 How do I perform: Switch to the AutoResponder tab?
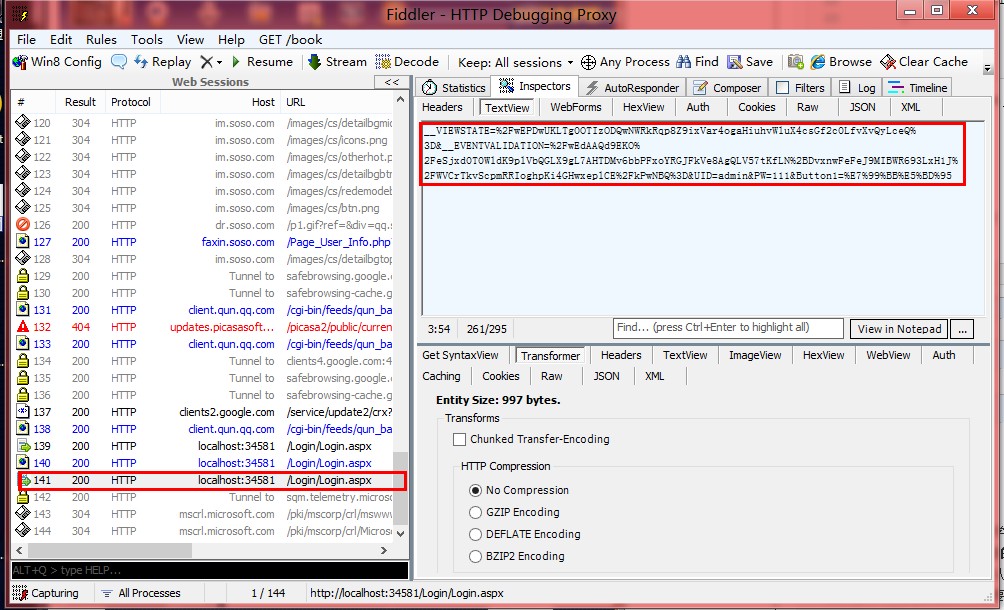pos(632,88)
